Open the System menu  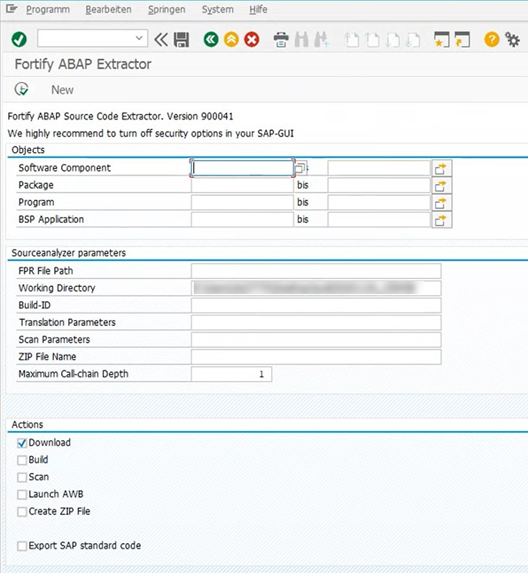[x=218, y=10]
